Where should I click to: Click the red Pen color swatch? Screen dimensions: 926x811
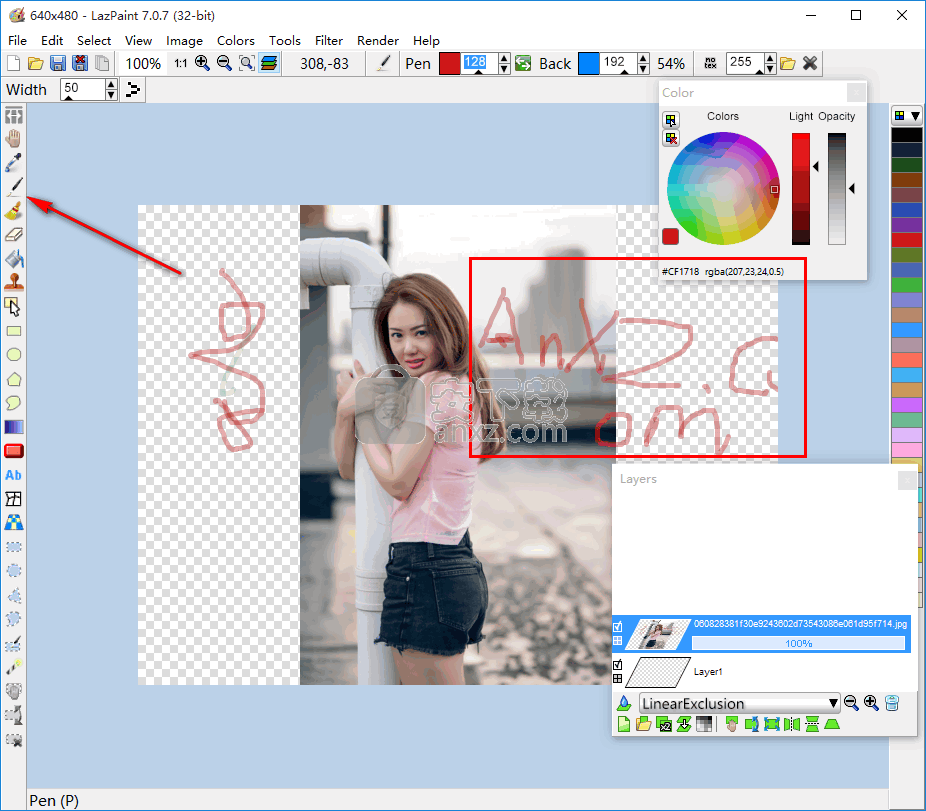pos(449,63)
